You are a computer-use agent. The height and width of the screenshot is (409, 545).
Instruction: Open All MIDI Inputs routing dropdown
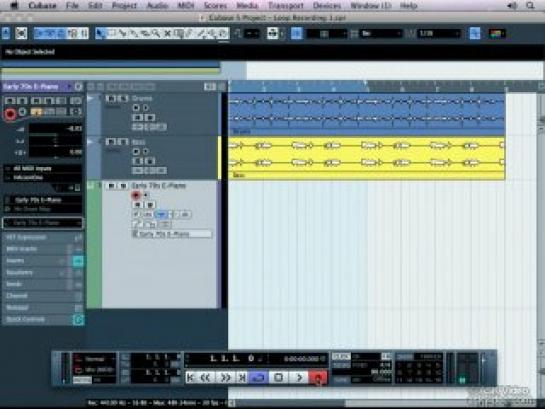[43, 169]
